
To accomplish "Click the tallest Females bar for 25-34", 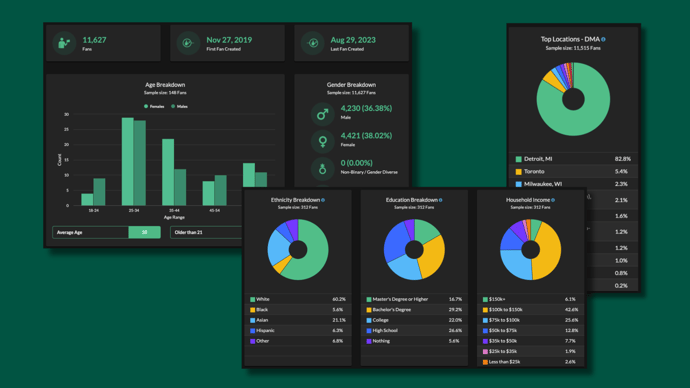I will tap(128, 161).
